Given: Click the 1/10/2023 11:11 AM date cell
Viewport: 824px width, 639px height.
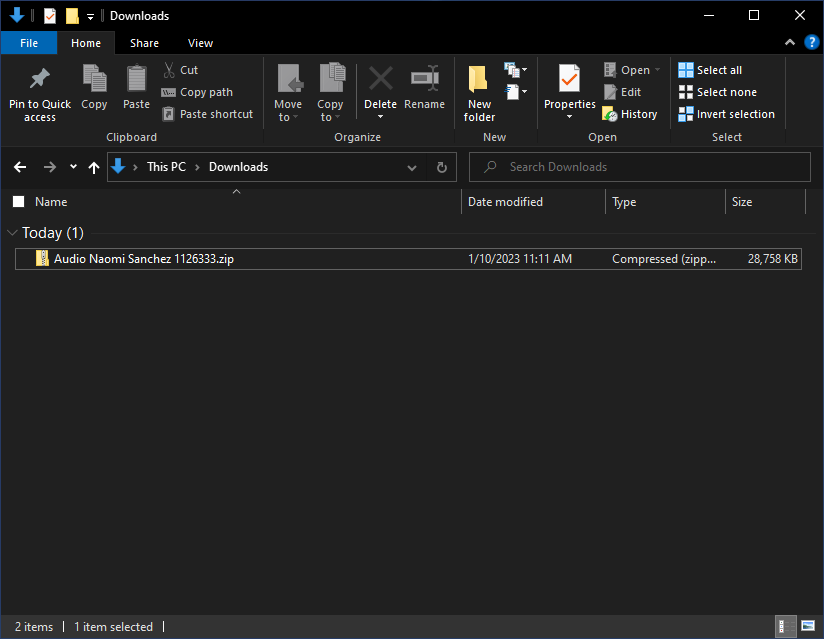Looking at the screenshot, I should [x=520, y=259].
